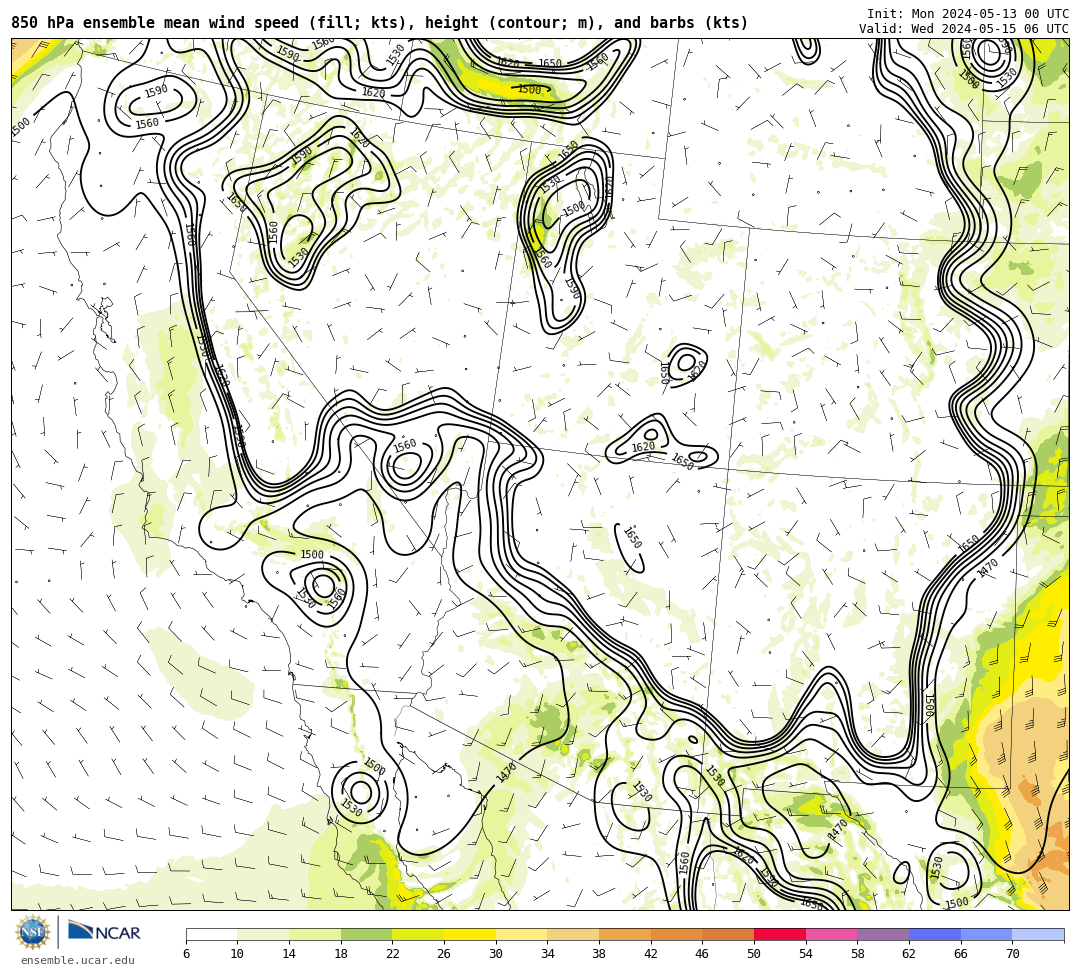
Task: Click the 18-22 kts green color swatch
Action: coord(366,934)
